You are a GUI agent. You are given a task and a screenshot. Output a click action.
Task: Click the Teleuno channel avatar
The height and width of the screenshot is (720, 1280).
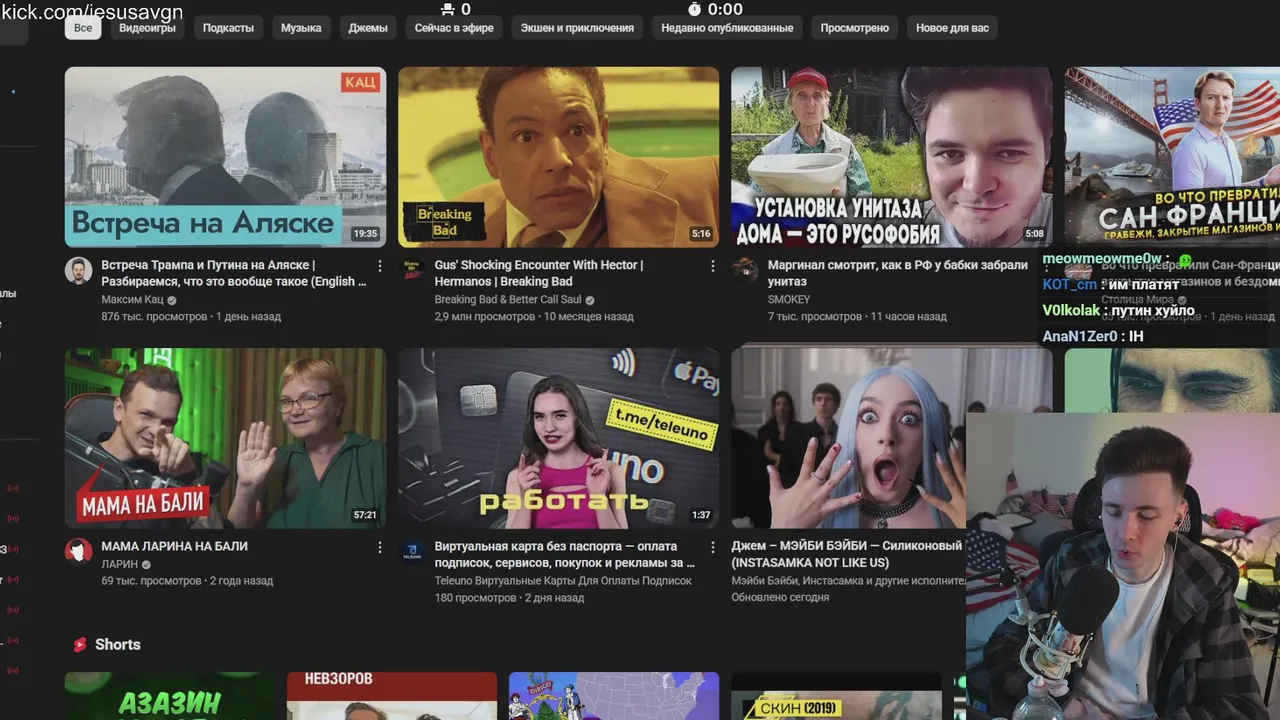pyautogui.click(x=412, y=551)
